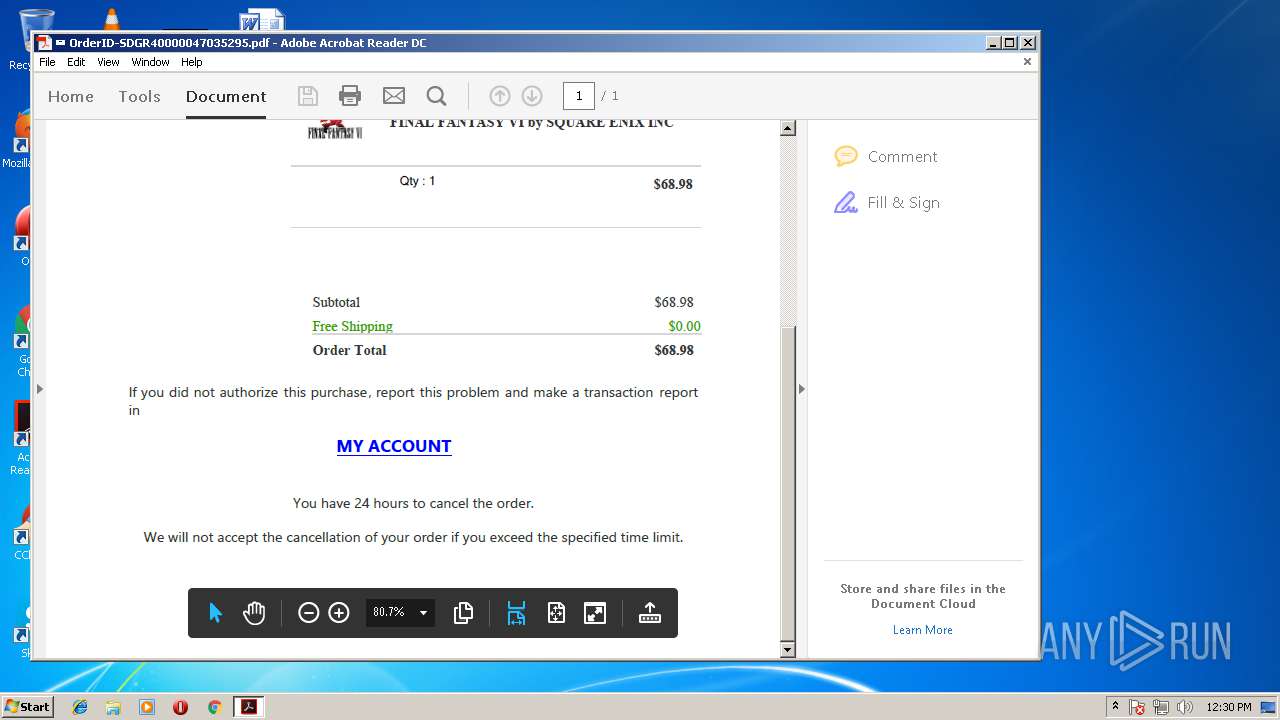Click the green $0.00 shipping amount
The height and width of the screenshot is (720, 1280).
685,326
